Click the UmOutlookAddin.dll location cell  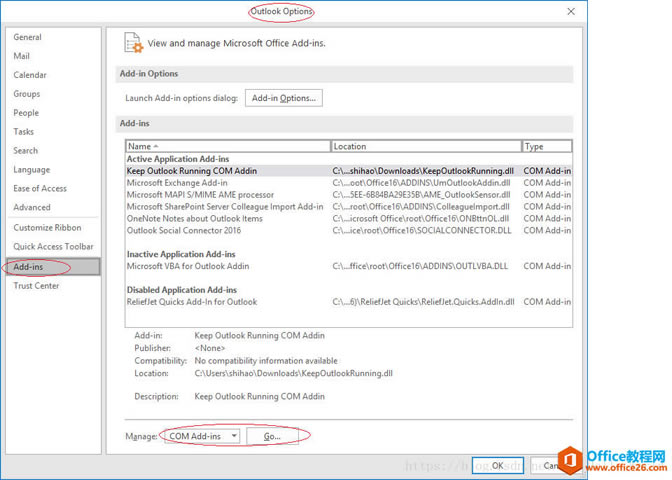421,183
